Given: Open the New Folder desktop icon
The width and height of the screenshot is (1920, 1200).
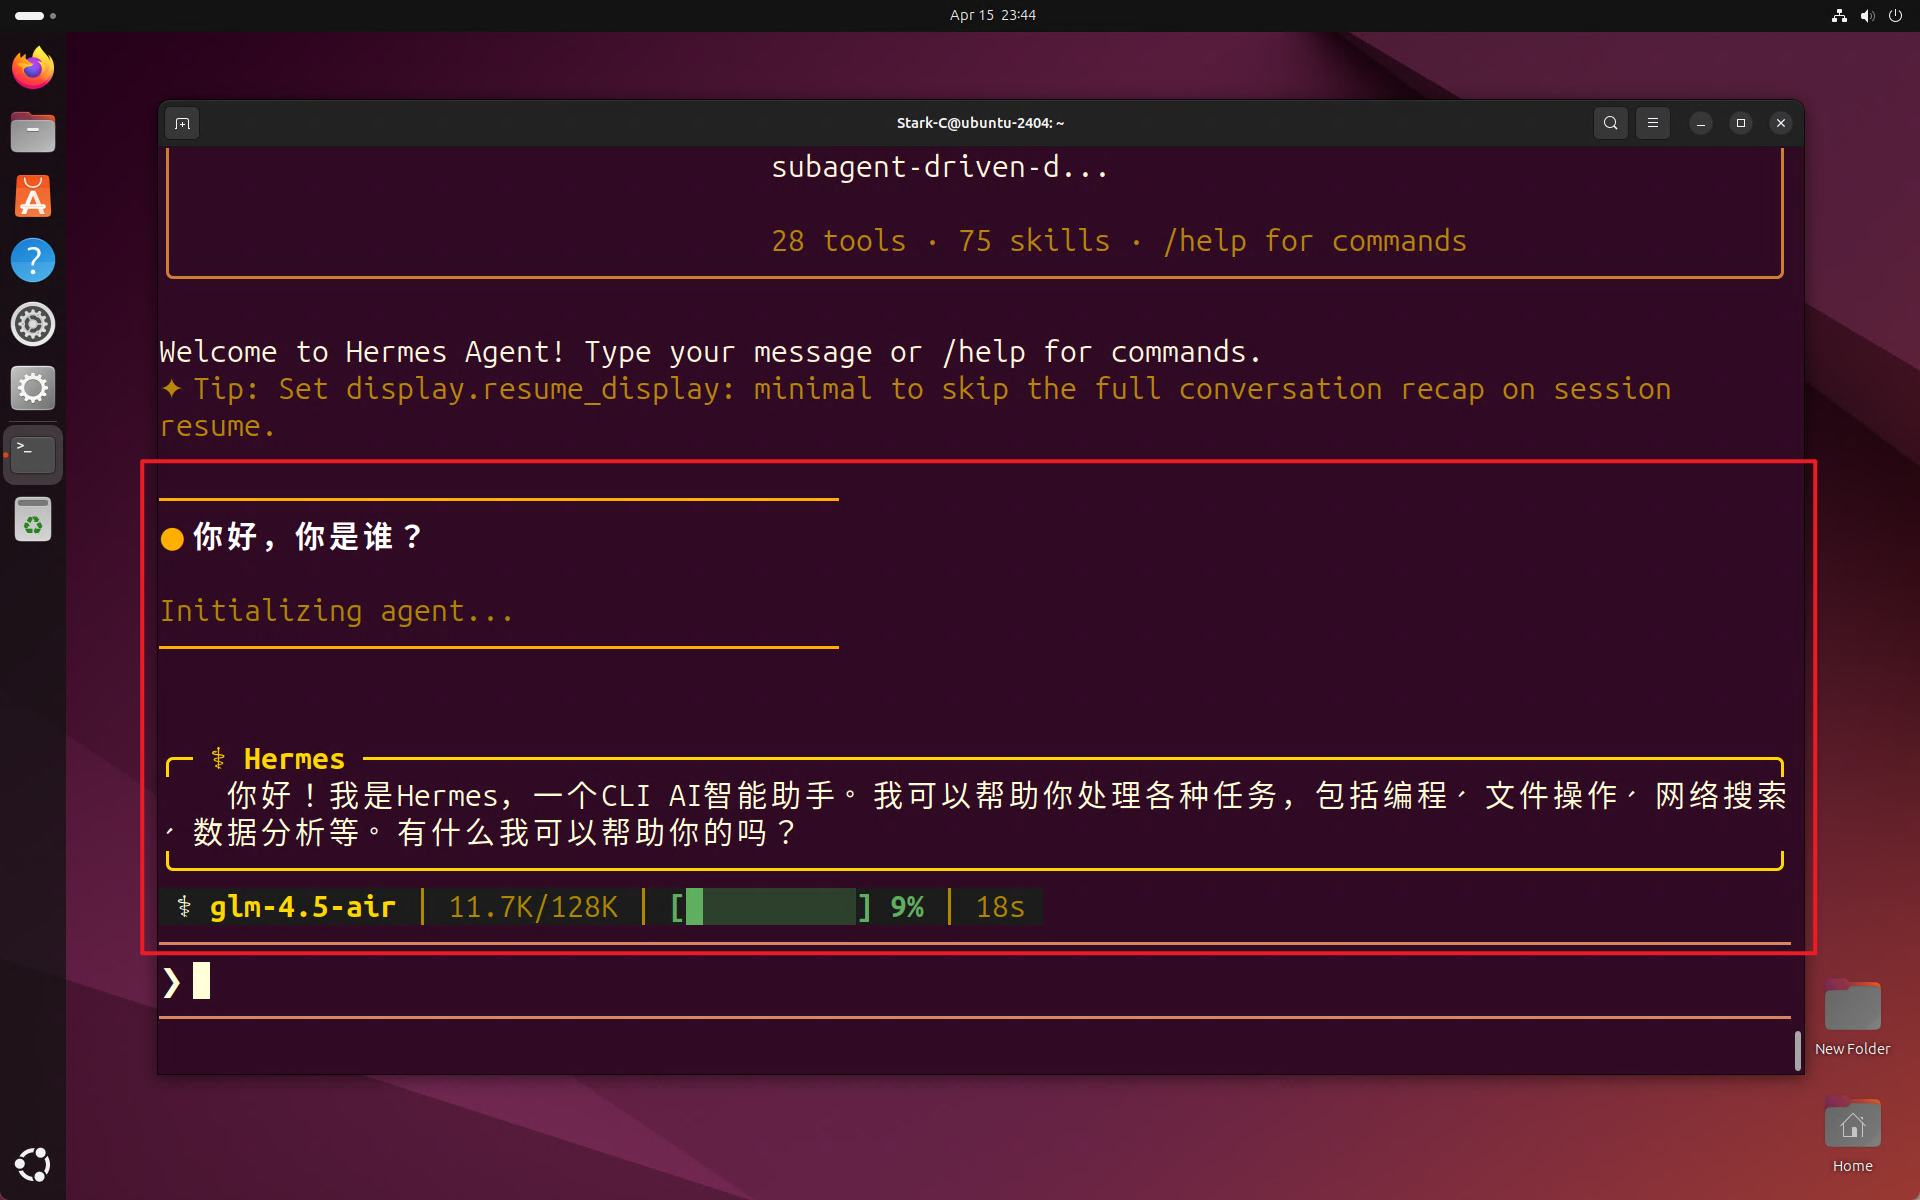Looking at the screenshot, I should tap(1852, 1017).
